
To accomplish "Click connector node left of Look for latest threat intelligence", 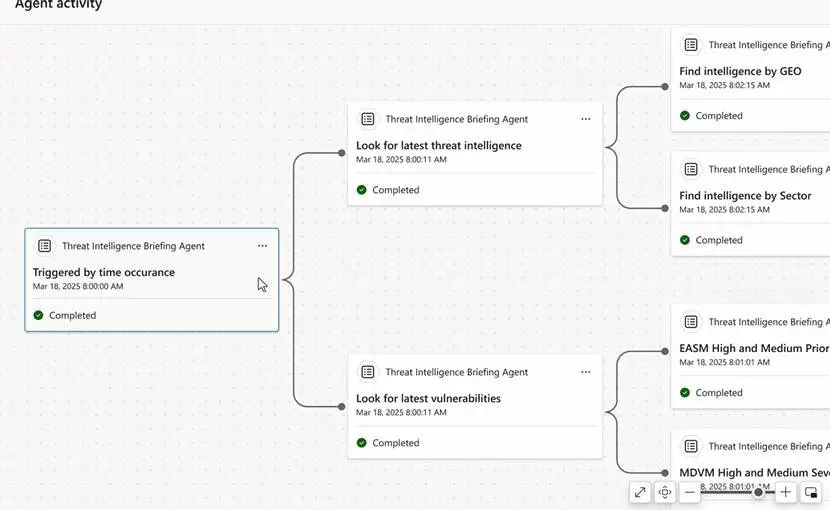I will coord(341,153).
